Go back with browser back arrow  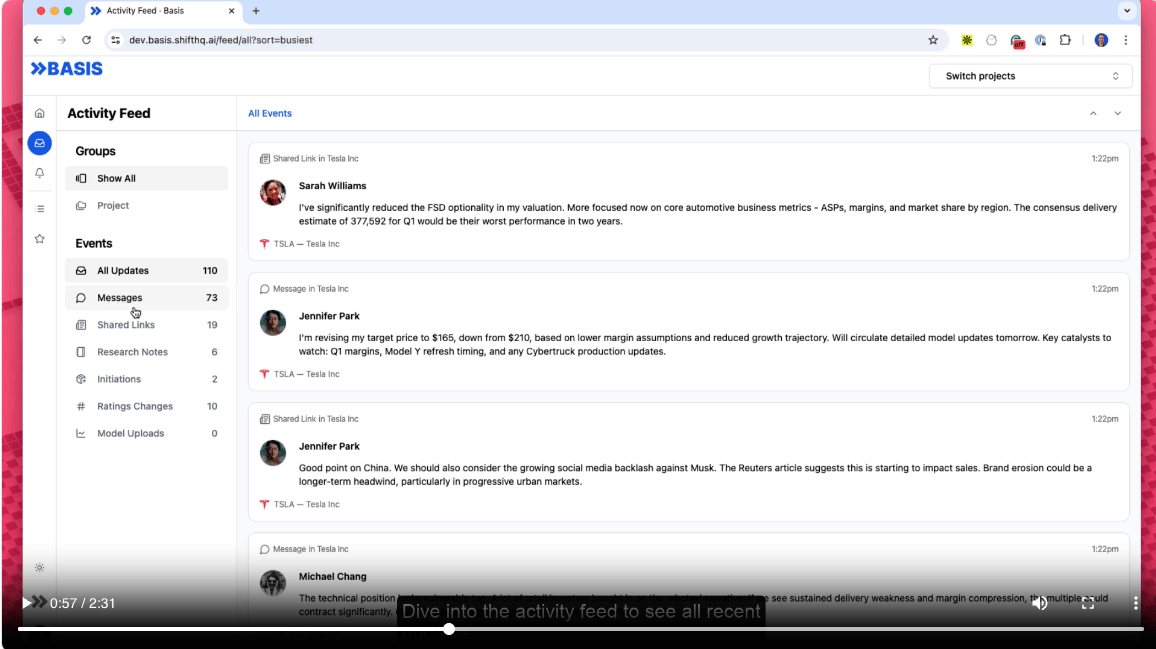pyautogui.click(x=38, y=40)
